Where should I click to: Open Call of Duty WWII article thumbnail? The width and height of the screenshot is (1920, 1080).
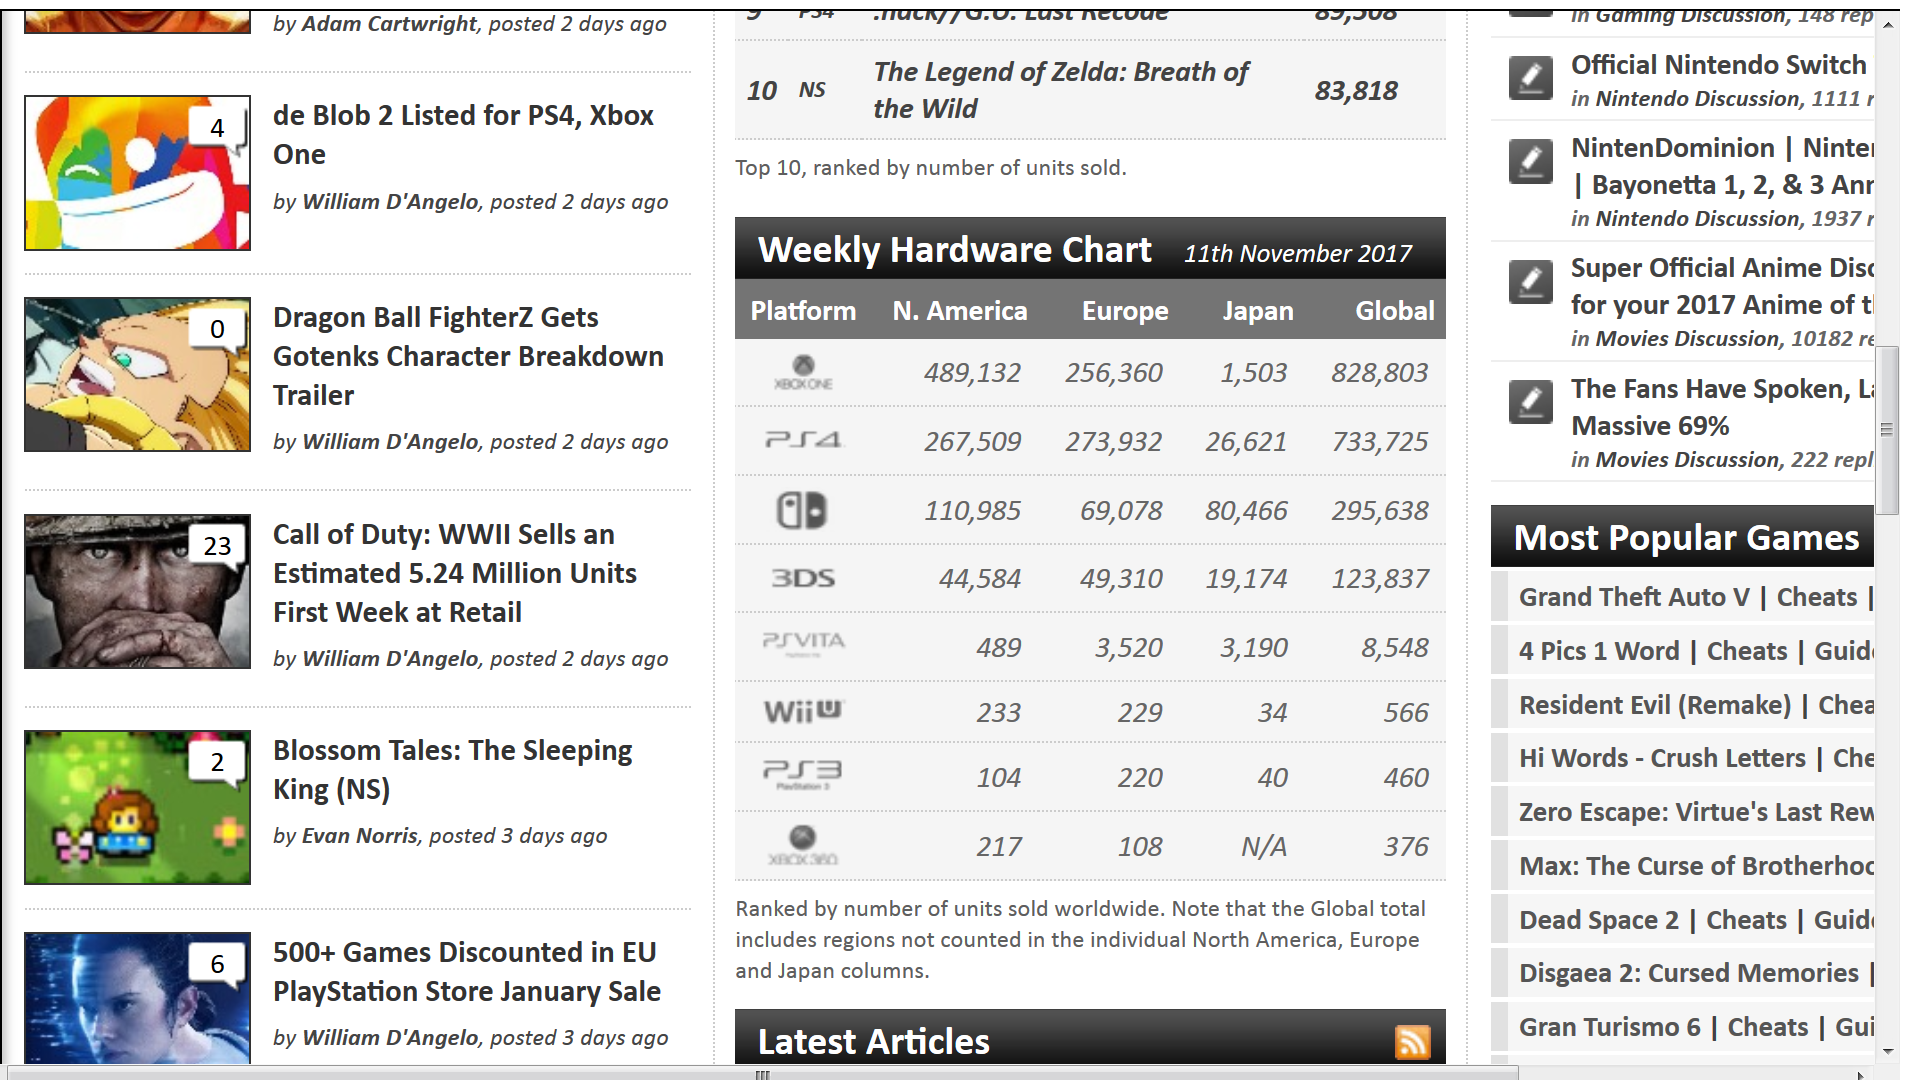pos(137,591)
